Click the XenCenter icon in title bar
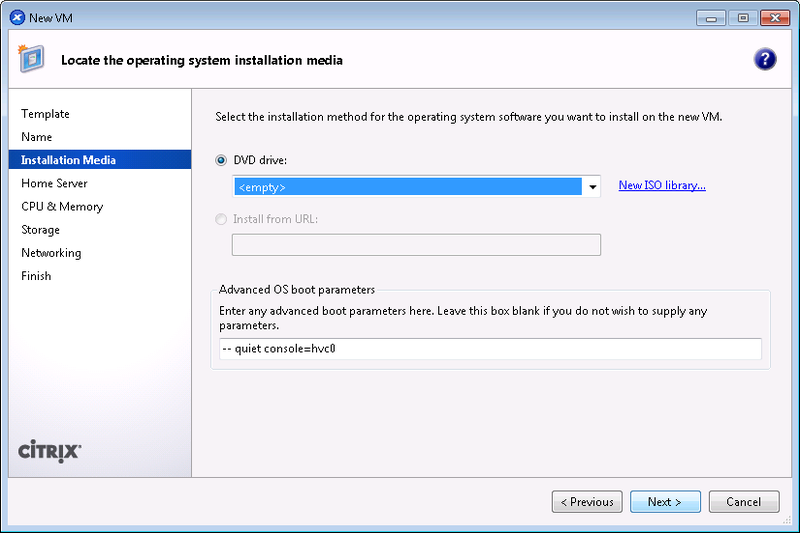This screenshot has height=533, width=800. [x=17, y=17]
